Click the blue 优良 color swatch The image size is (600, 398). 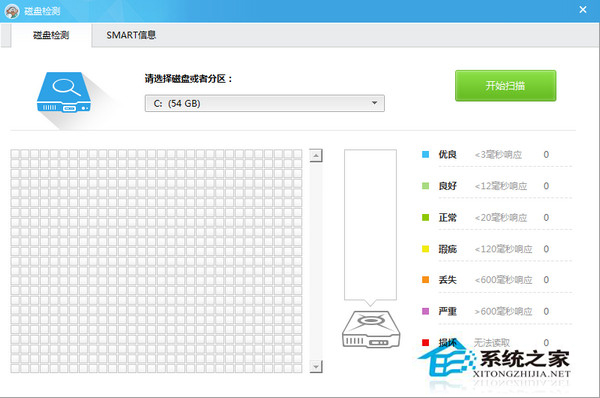(425, 155)
